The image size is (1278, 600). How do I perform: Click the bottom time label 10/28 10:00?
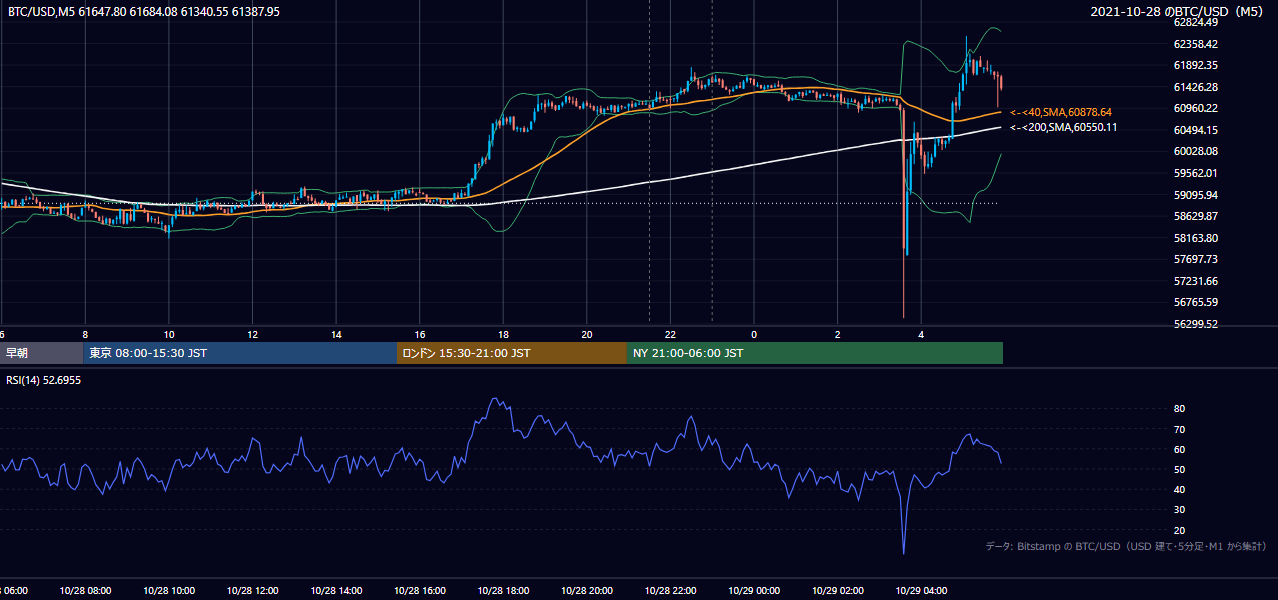click(x=169, y=591)
